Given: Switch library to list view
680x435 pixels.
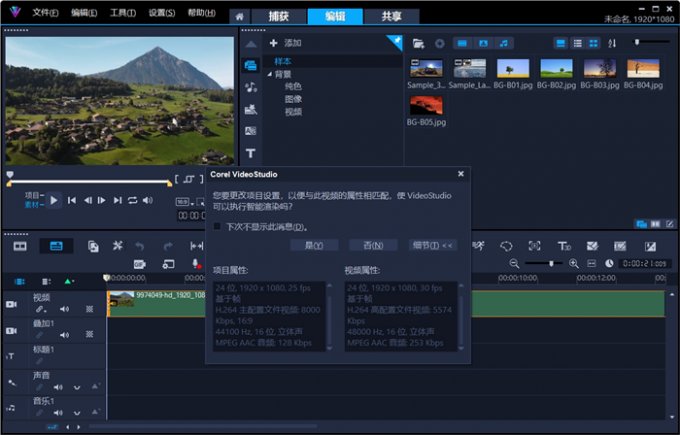Looking at the screenshot, I should [x=578, y=43].
